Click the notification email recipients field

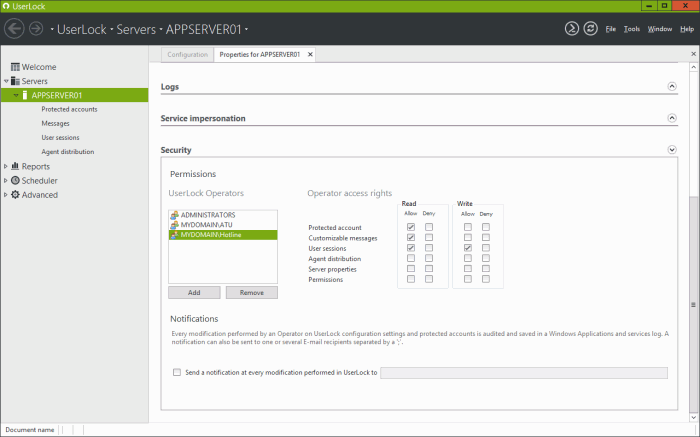click(x=524, y=373)
